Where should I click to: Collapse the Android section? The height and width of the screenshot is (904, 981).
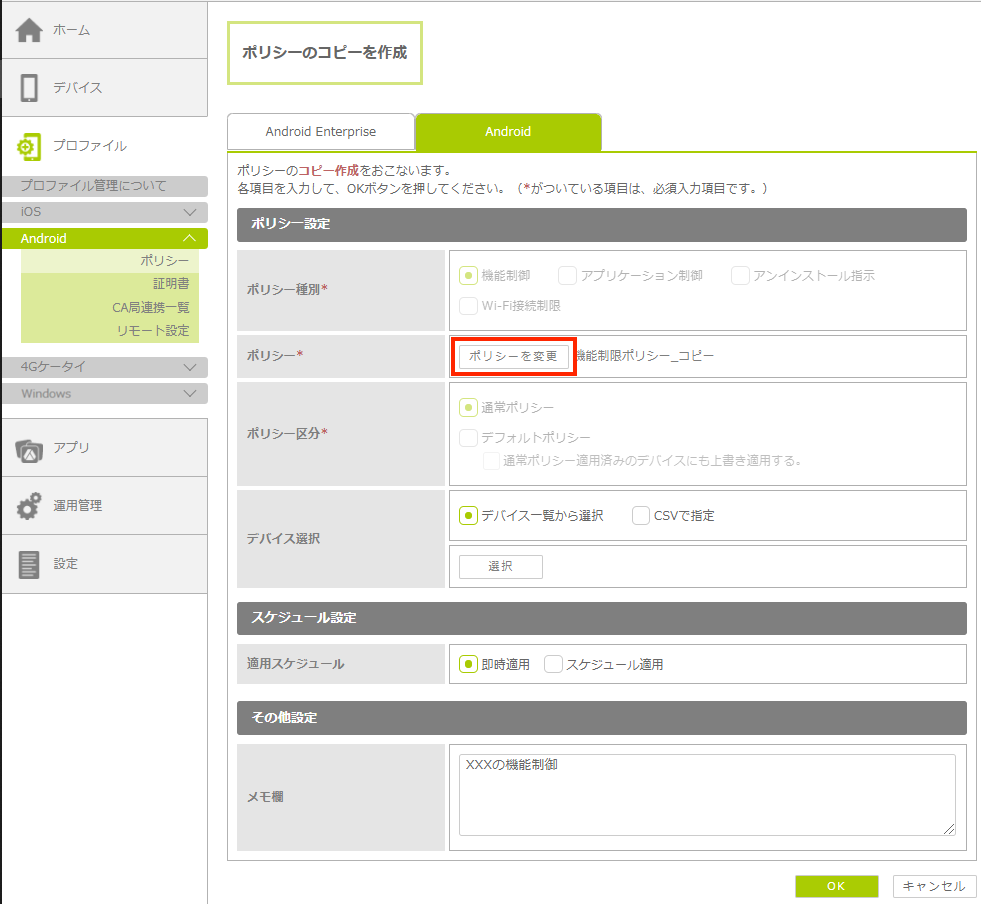[104, 239]
